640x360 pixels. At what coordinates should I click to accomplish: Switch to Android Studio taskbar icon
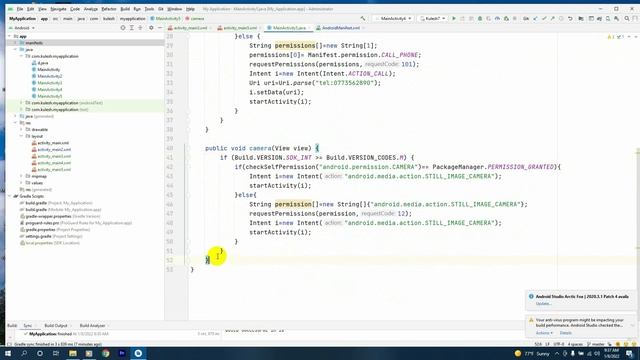[x=138, y=353]
